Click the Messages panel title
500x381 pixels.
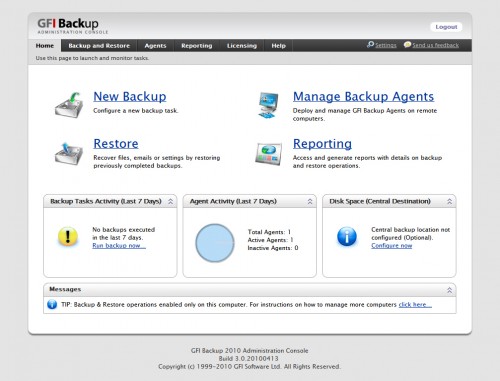[65, 289]
